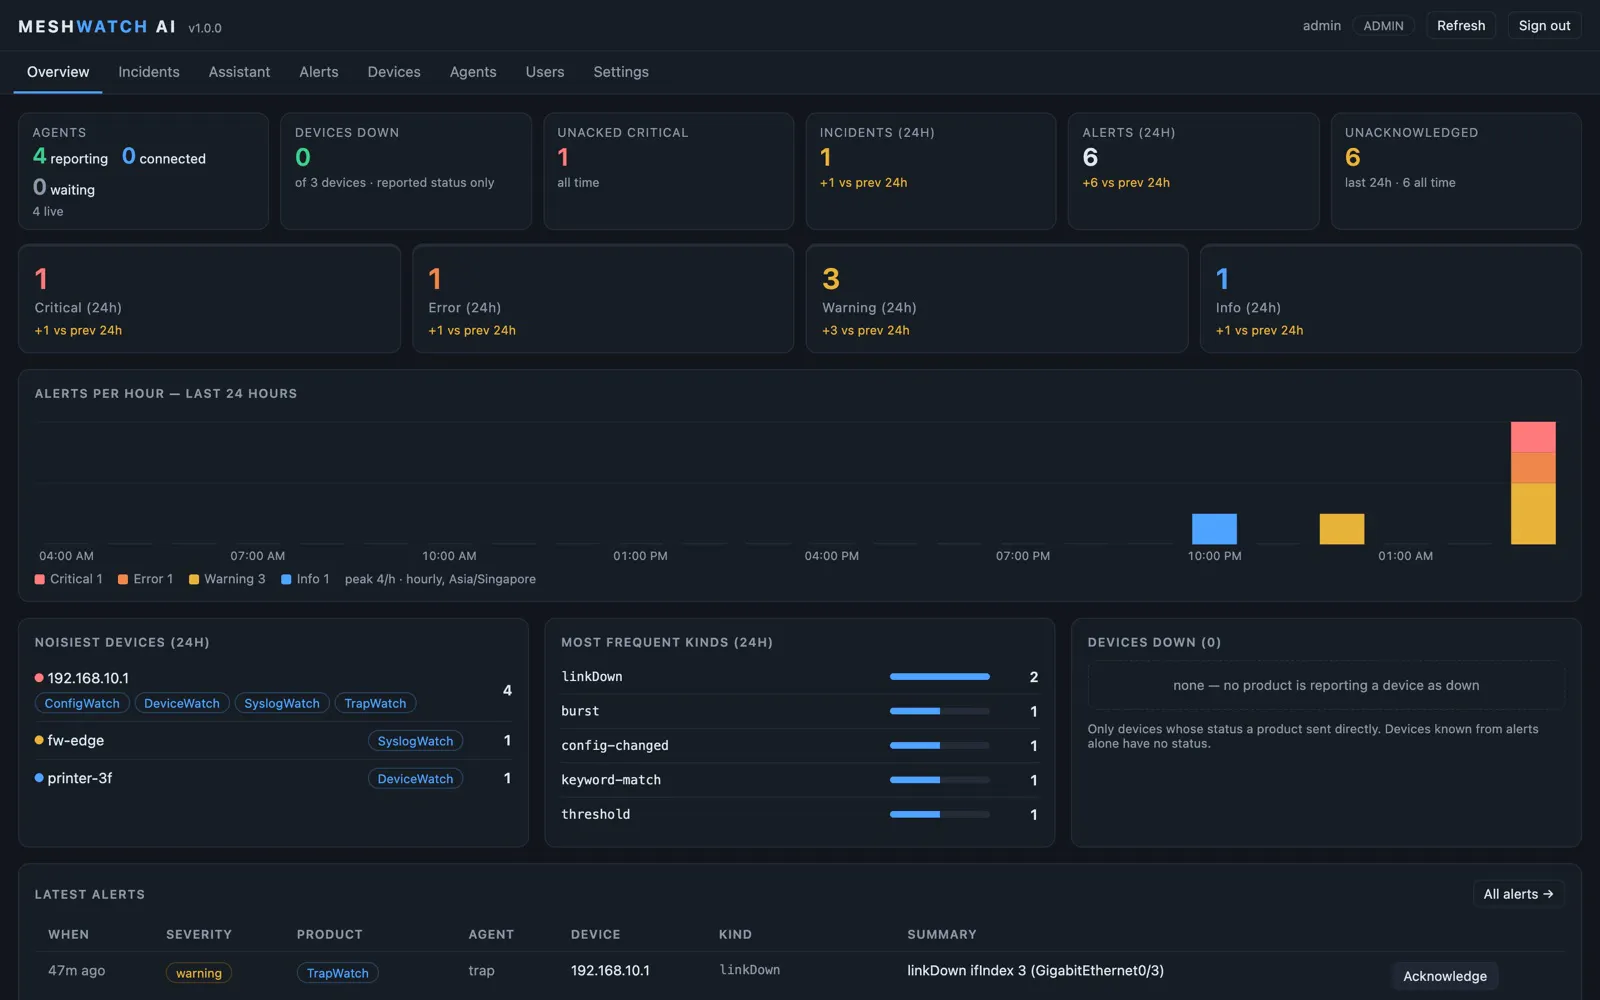Open the Devices Down stat card

[x=406, y=171]
